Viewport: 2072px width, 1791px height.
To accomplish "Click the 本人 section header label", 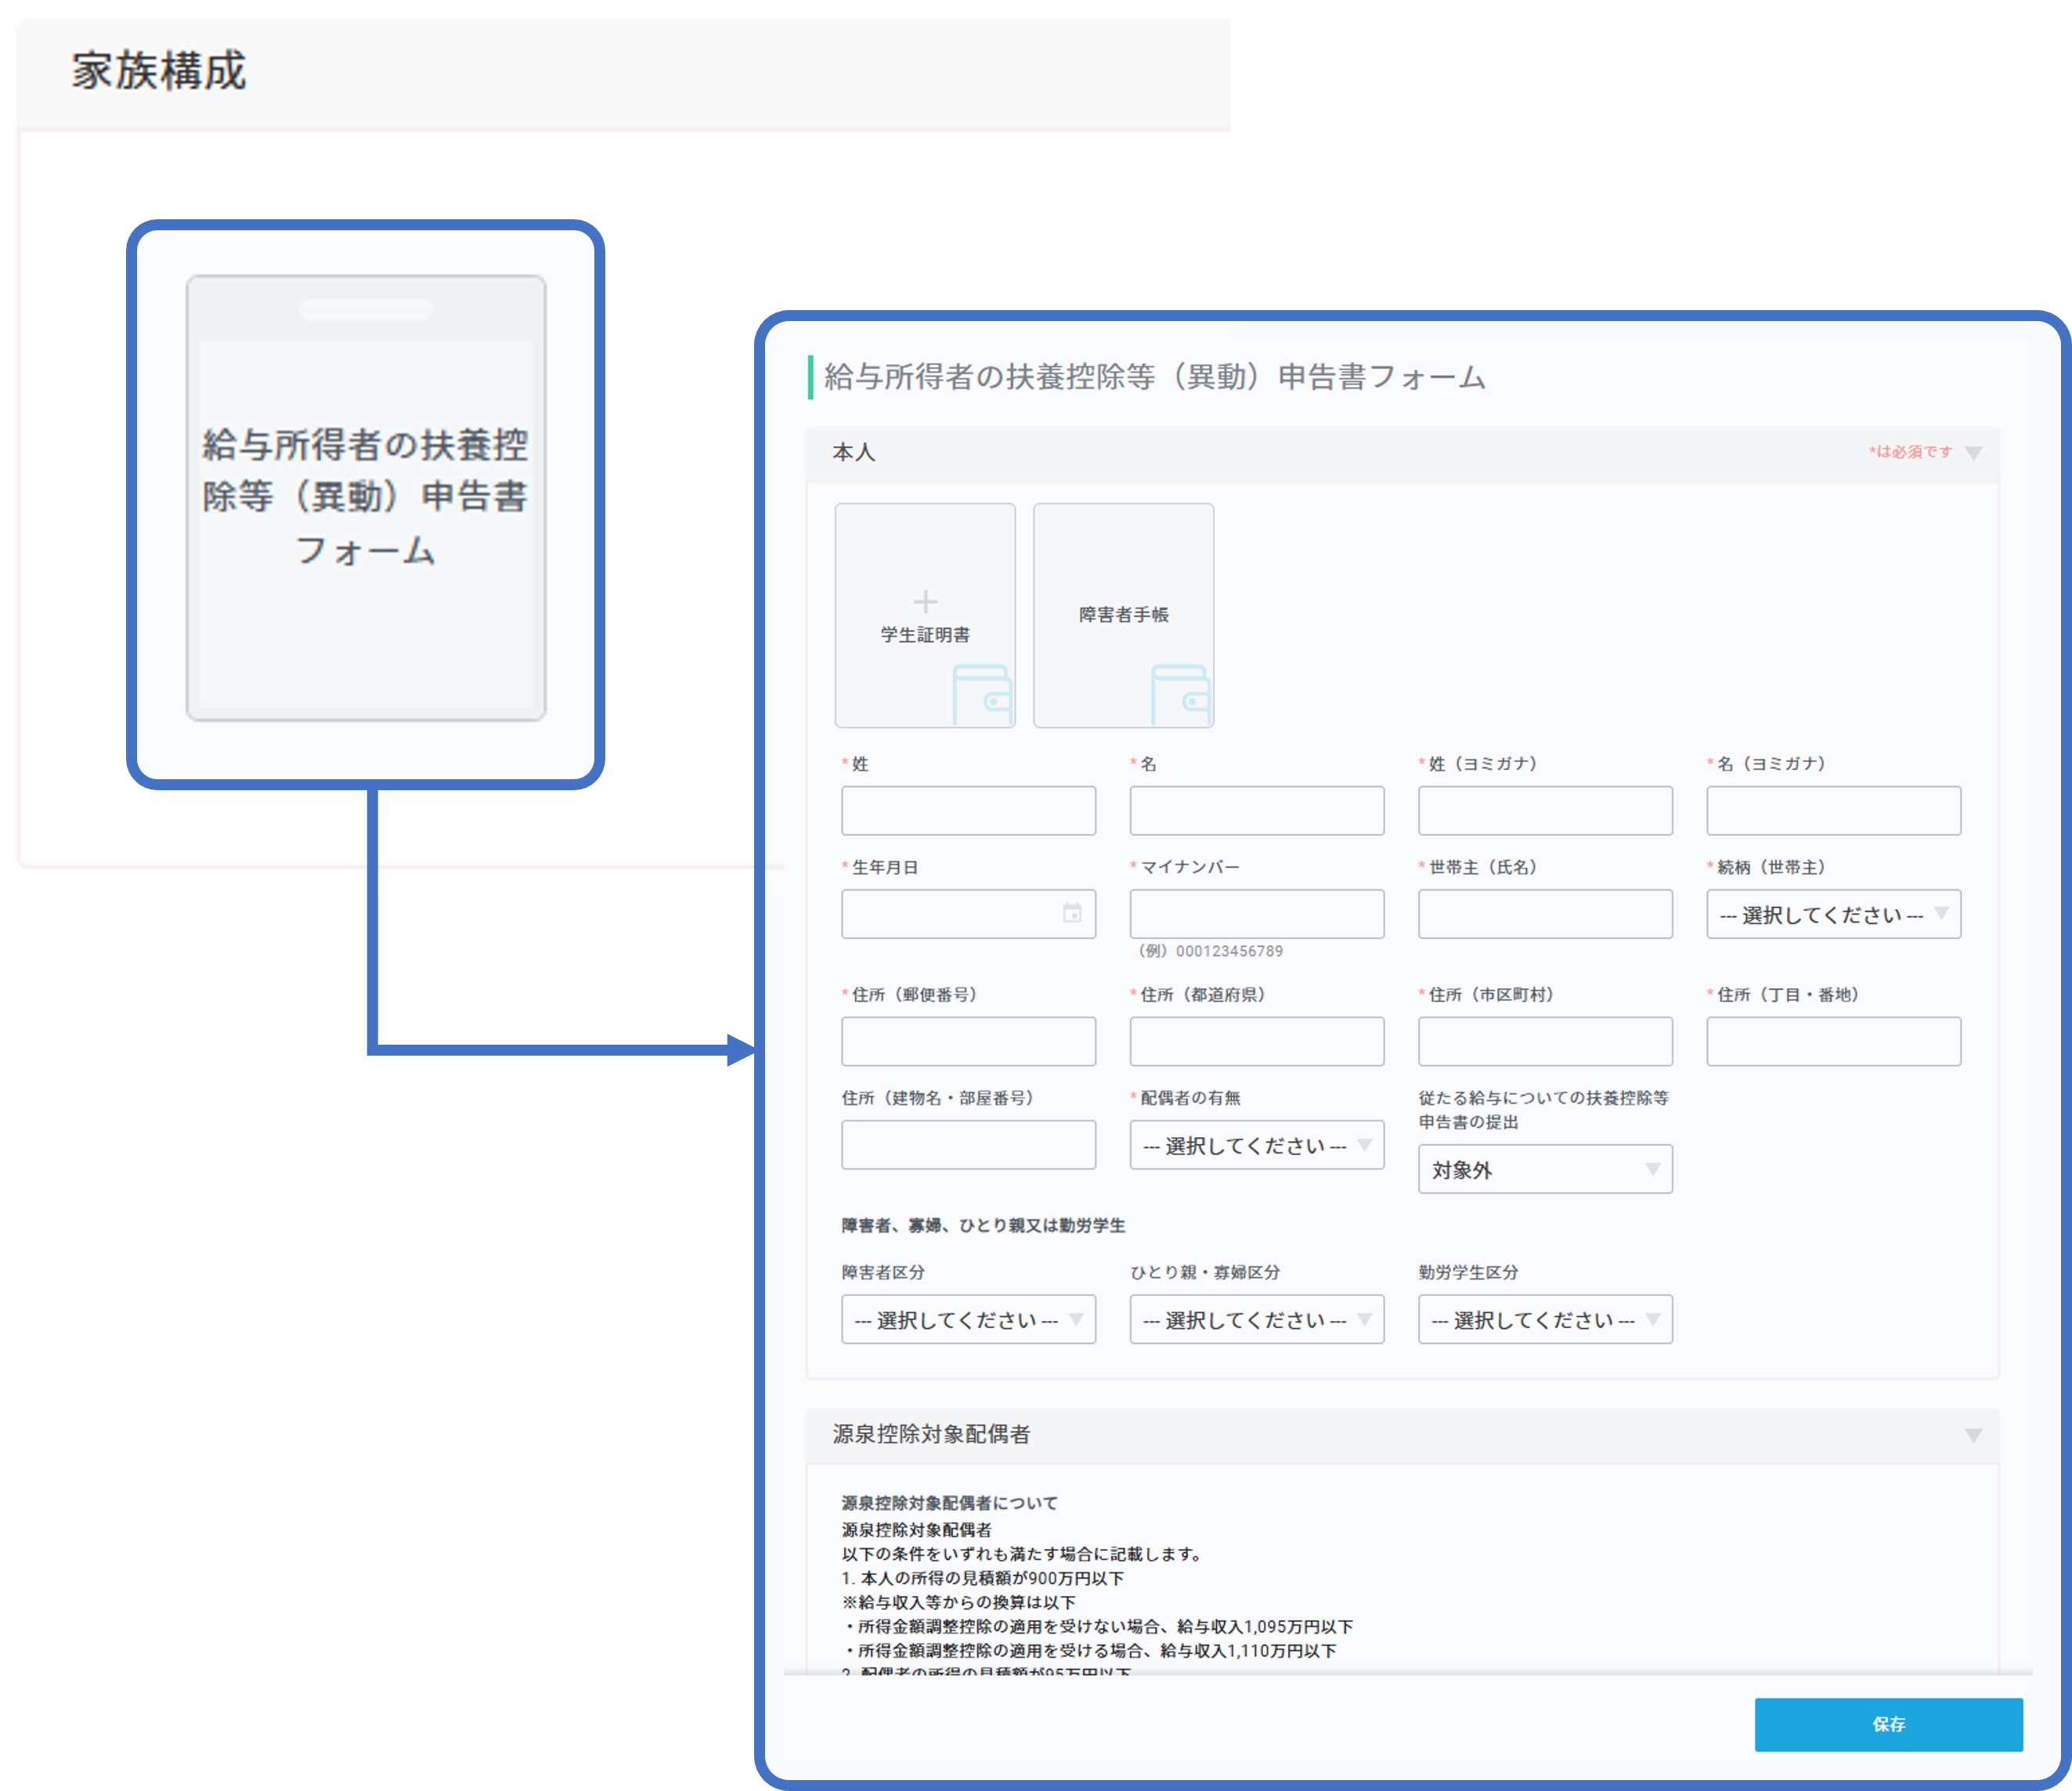I will click(854, 453).
